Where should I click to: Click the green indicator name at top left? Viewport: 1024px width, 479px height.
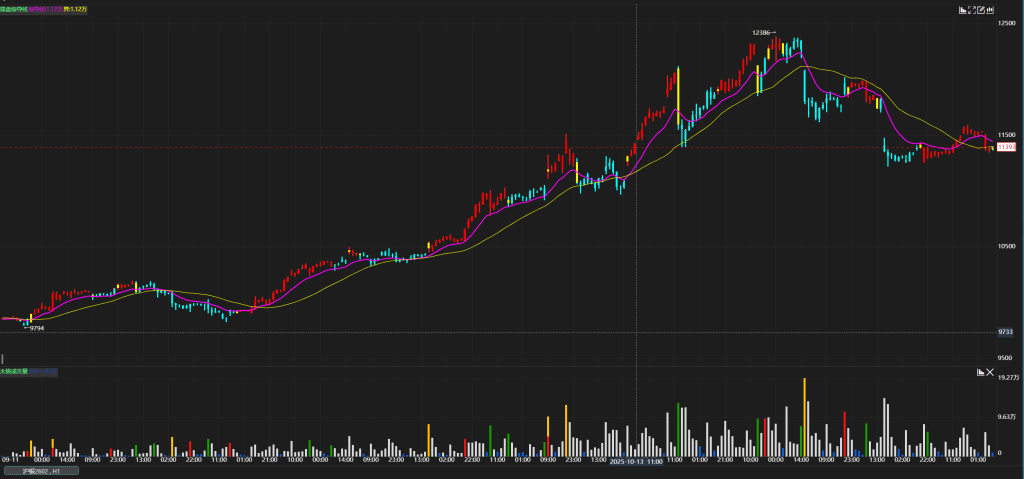pos(14,9)
